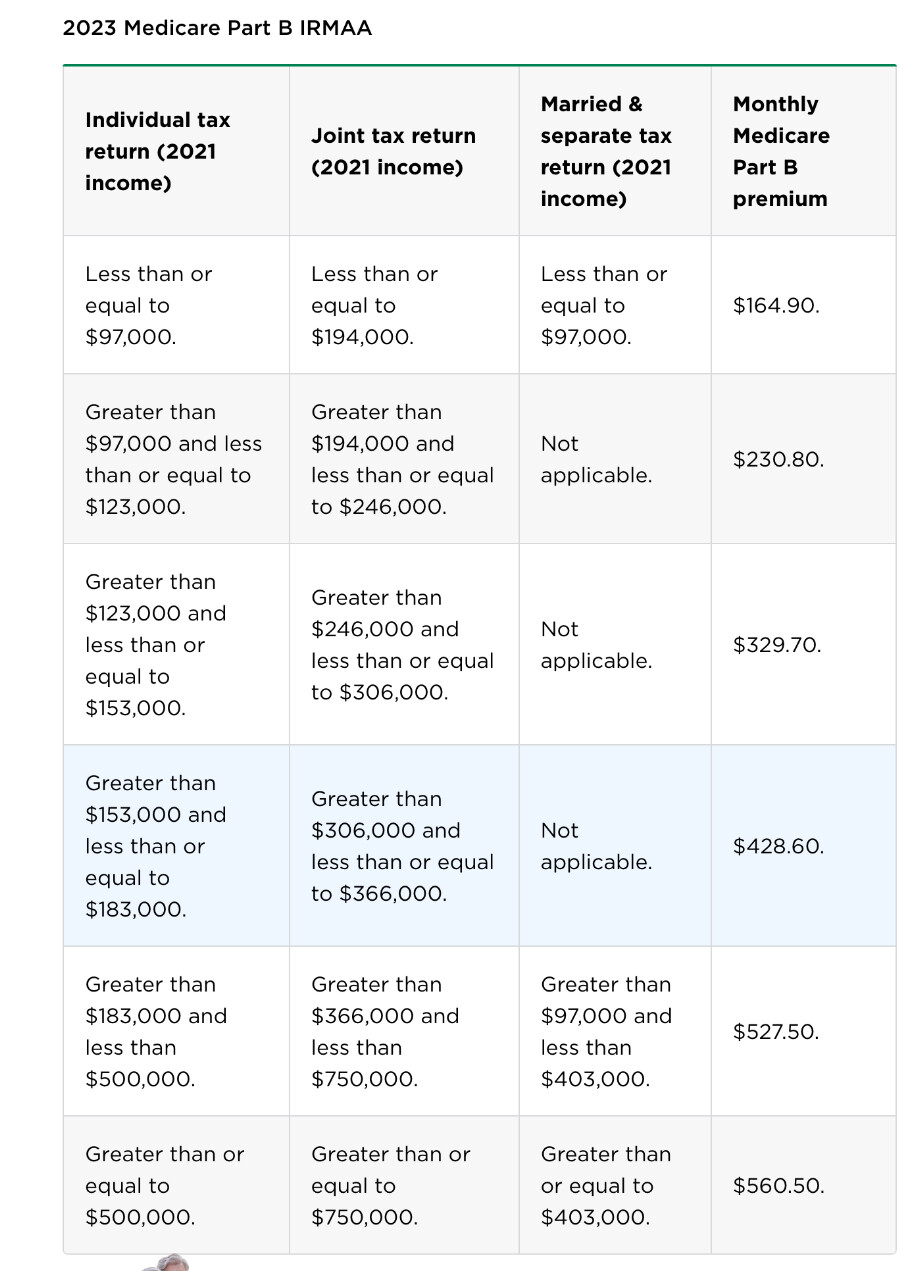Click the $560.50 premium cell
This screenshot has width=915, height=1271.
click(778, 1186)
